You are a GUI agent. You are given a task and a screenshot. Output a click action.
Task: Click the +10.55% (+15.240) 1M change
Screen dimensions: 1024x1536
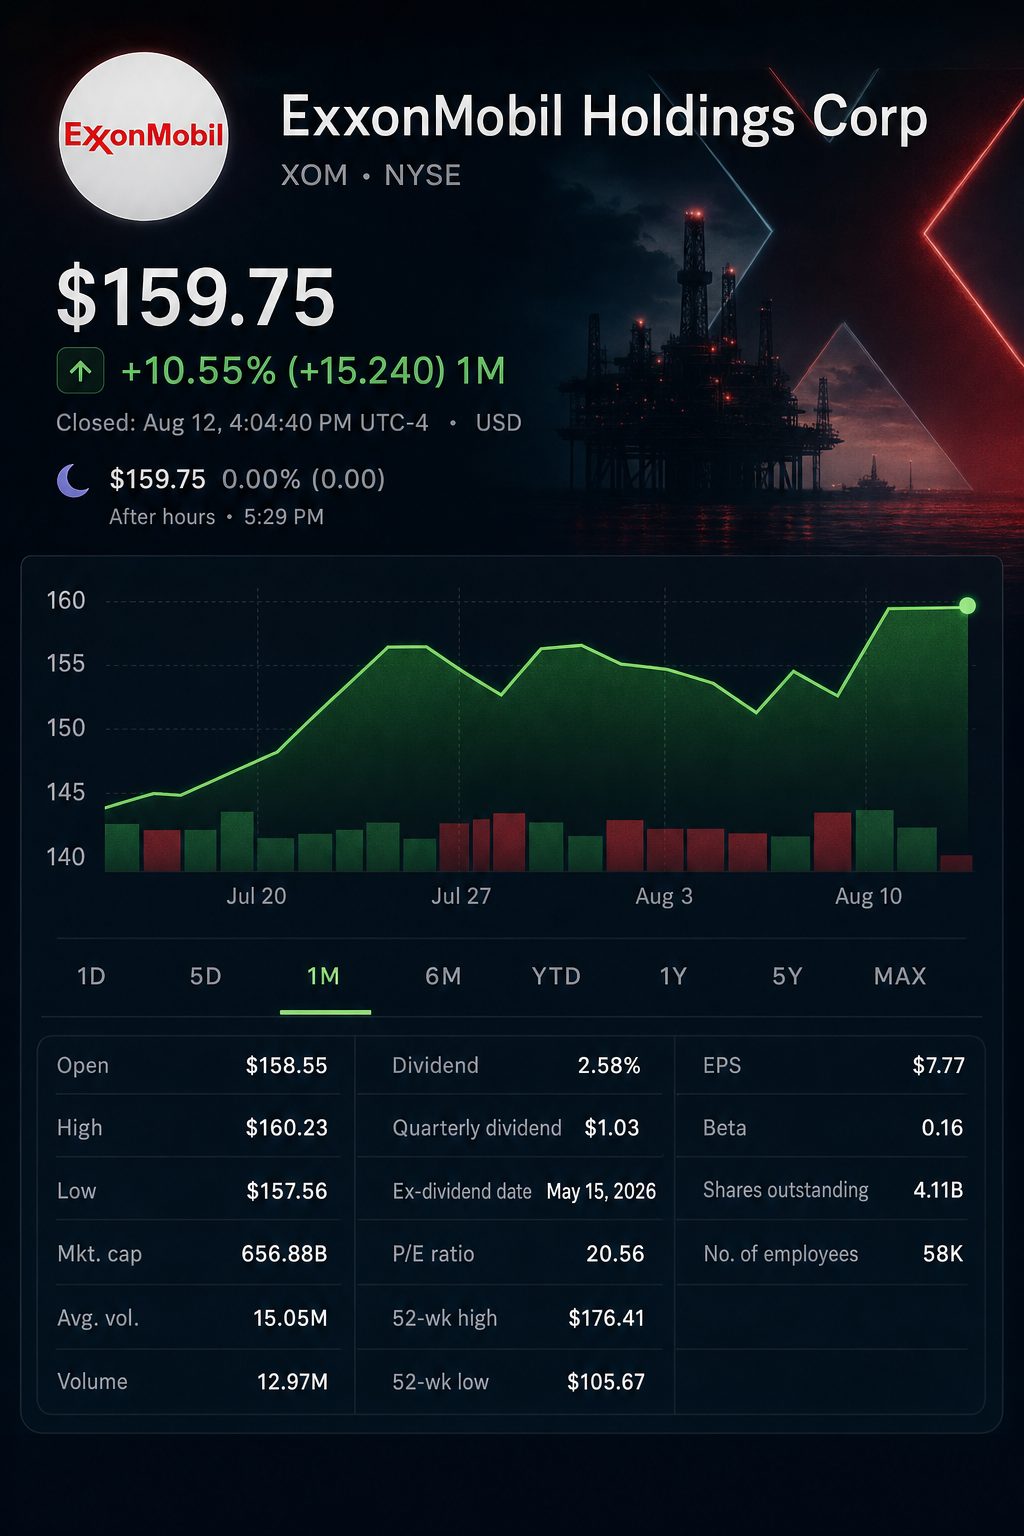click(x=313, y=371)
